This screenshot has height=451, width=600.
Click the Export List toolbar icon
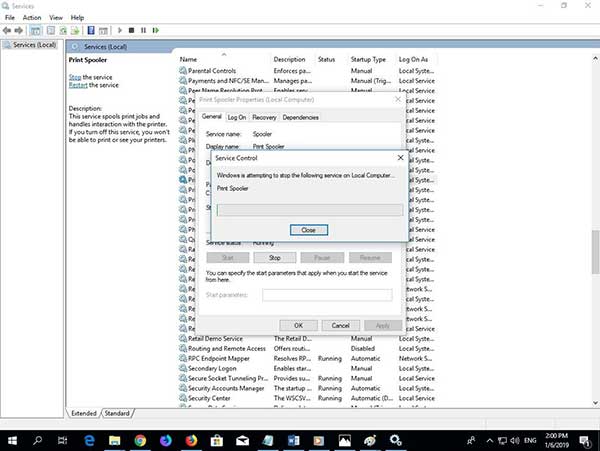pyautogui.click(x=75, y=30)
